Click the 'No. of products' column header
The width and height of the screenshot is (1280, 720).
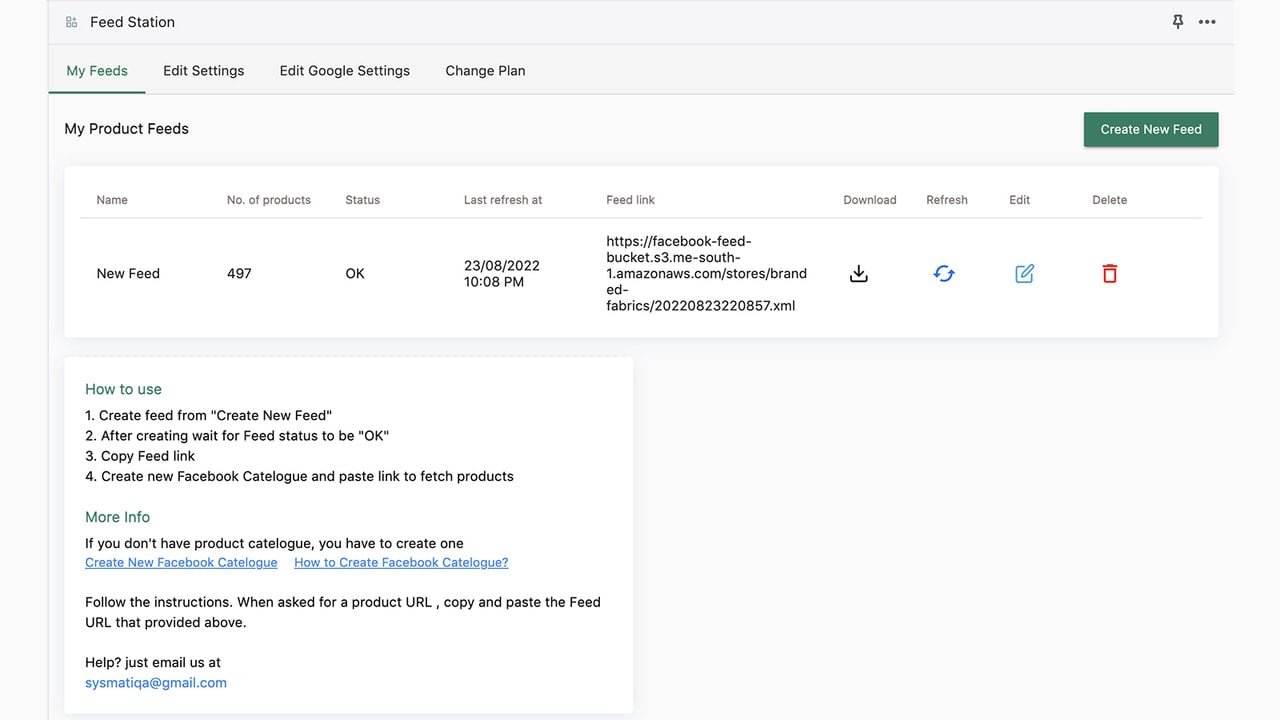(269, 200)
